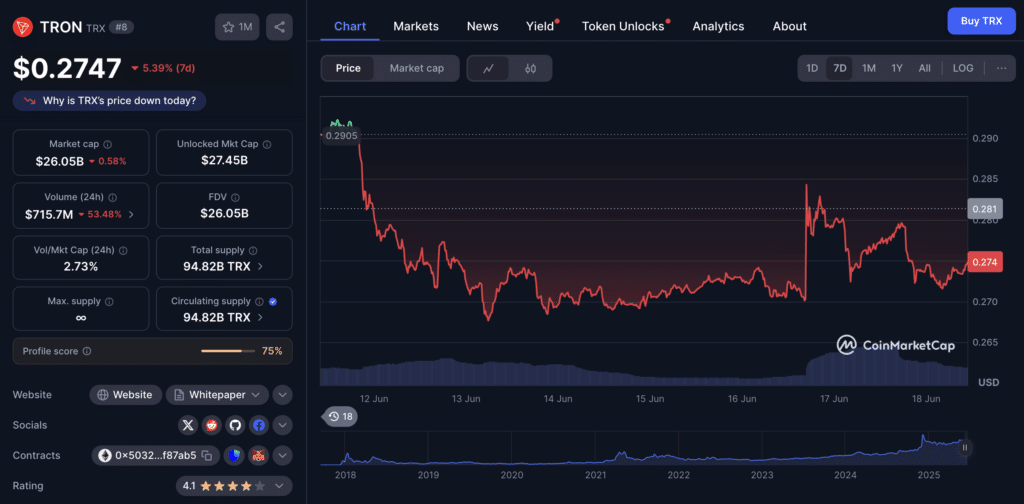The width and height of the screenshot is (1024, 504).
Task: Click Buy TRX button
Action: click(x=982, y=21)
